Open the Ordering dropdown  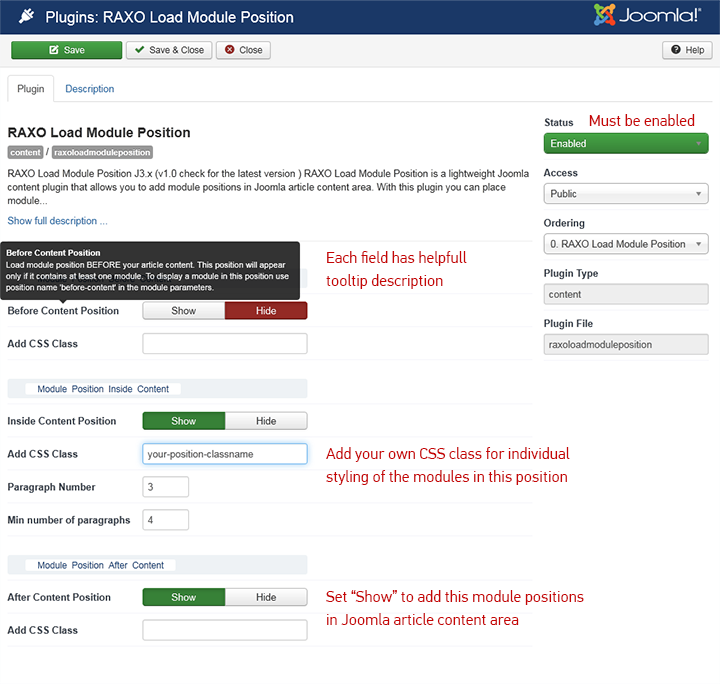click(626, 244)
